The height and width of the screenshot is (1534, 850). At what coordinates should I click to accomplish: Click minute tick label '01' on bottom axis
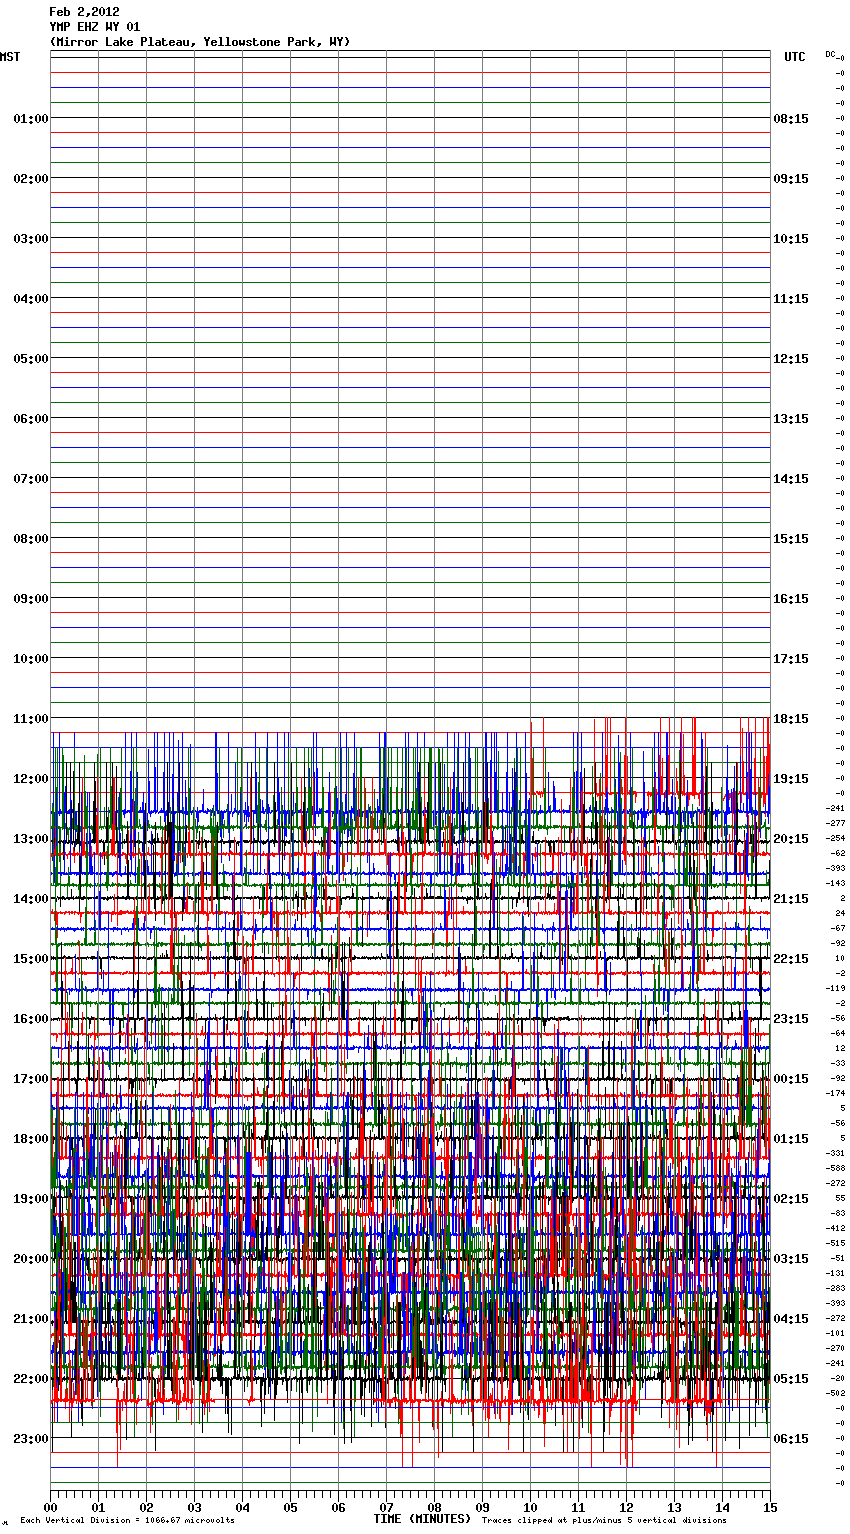click(98, 1507)
